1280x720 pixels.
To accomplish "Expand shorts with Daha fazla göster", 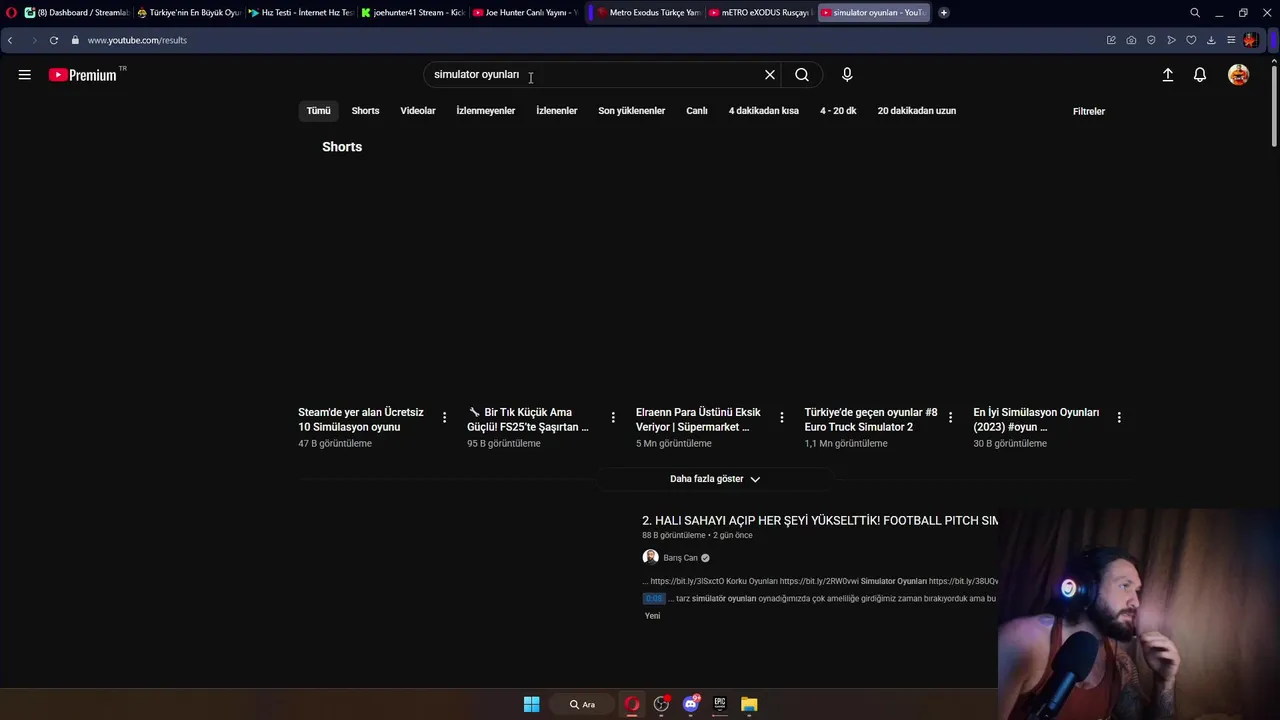I will point(715,479).
